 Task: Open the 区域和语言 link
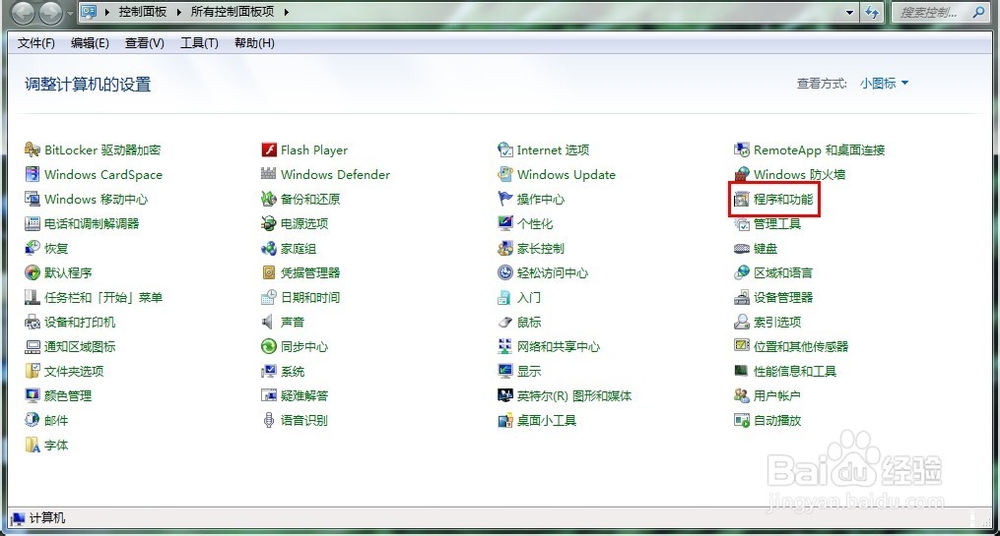(x=783, y=273)
